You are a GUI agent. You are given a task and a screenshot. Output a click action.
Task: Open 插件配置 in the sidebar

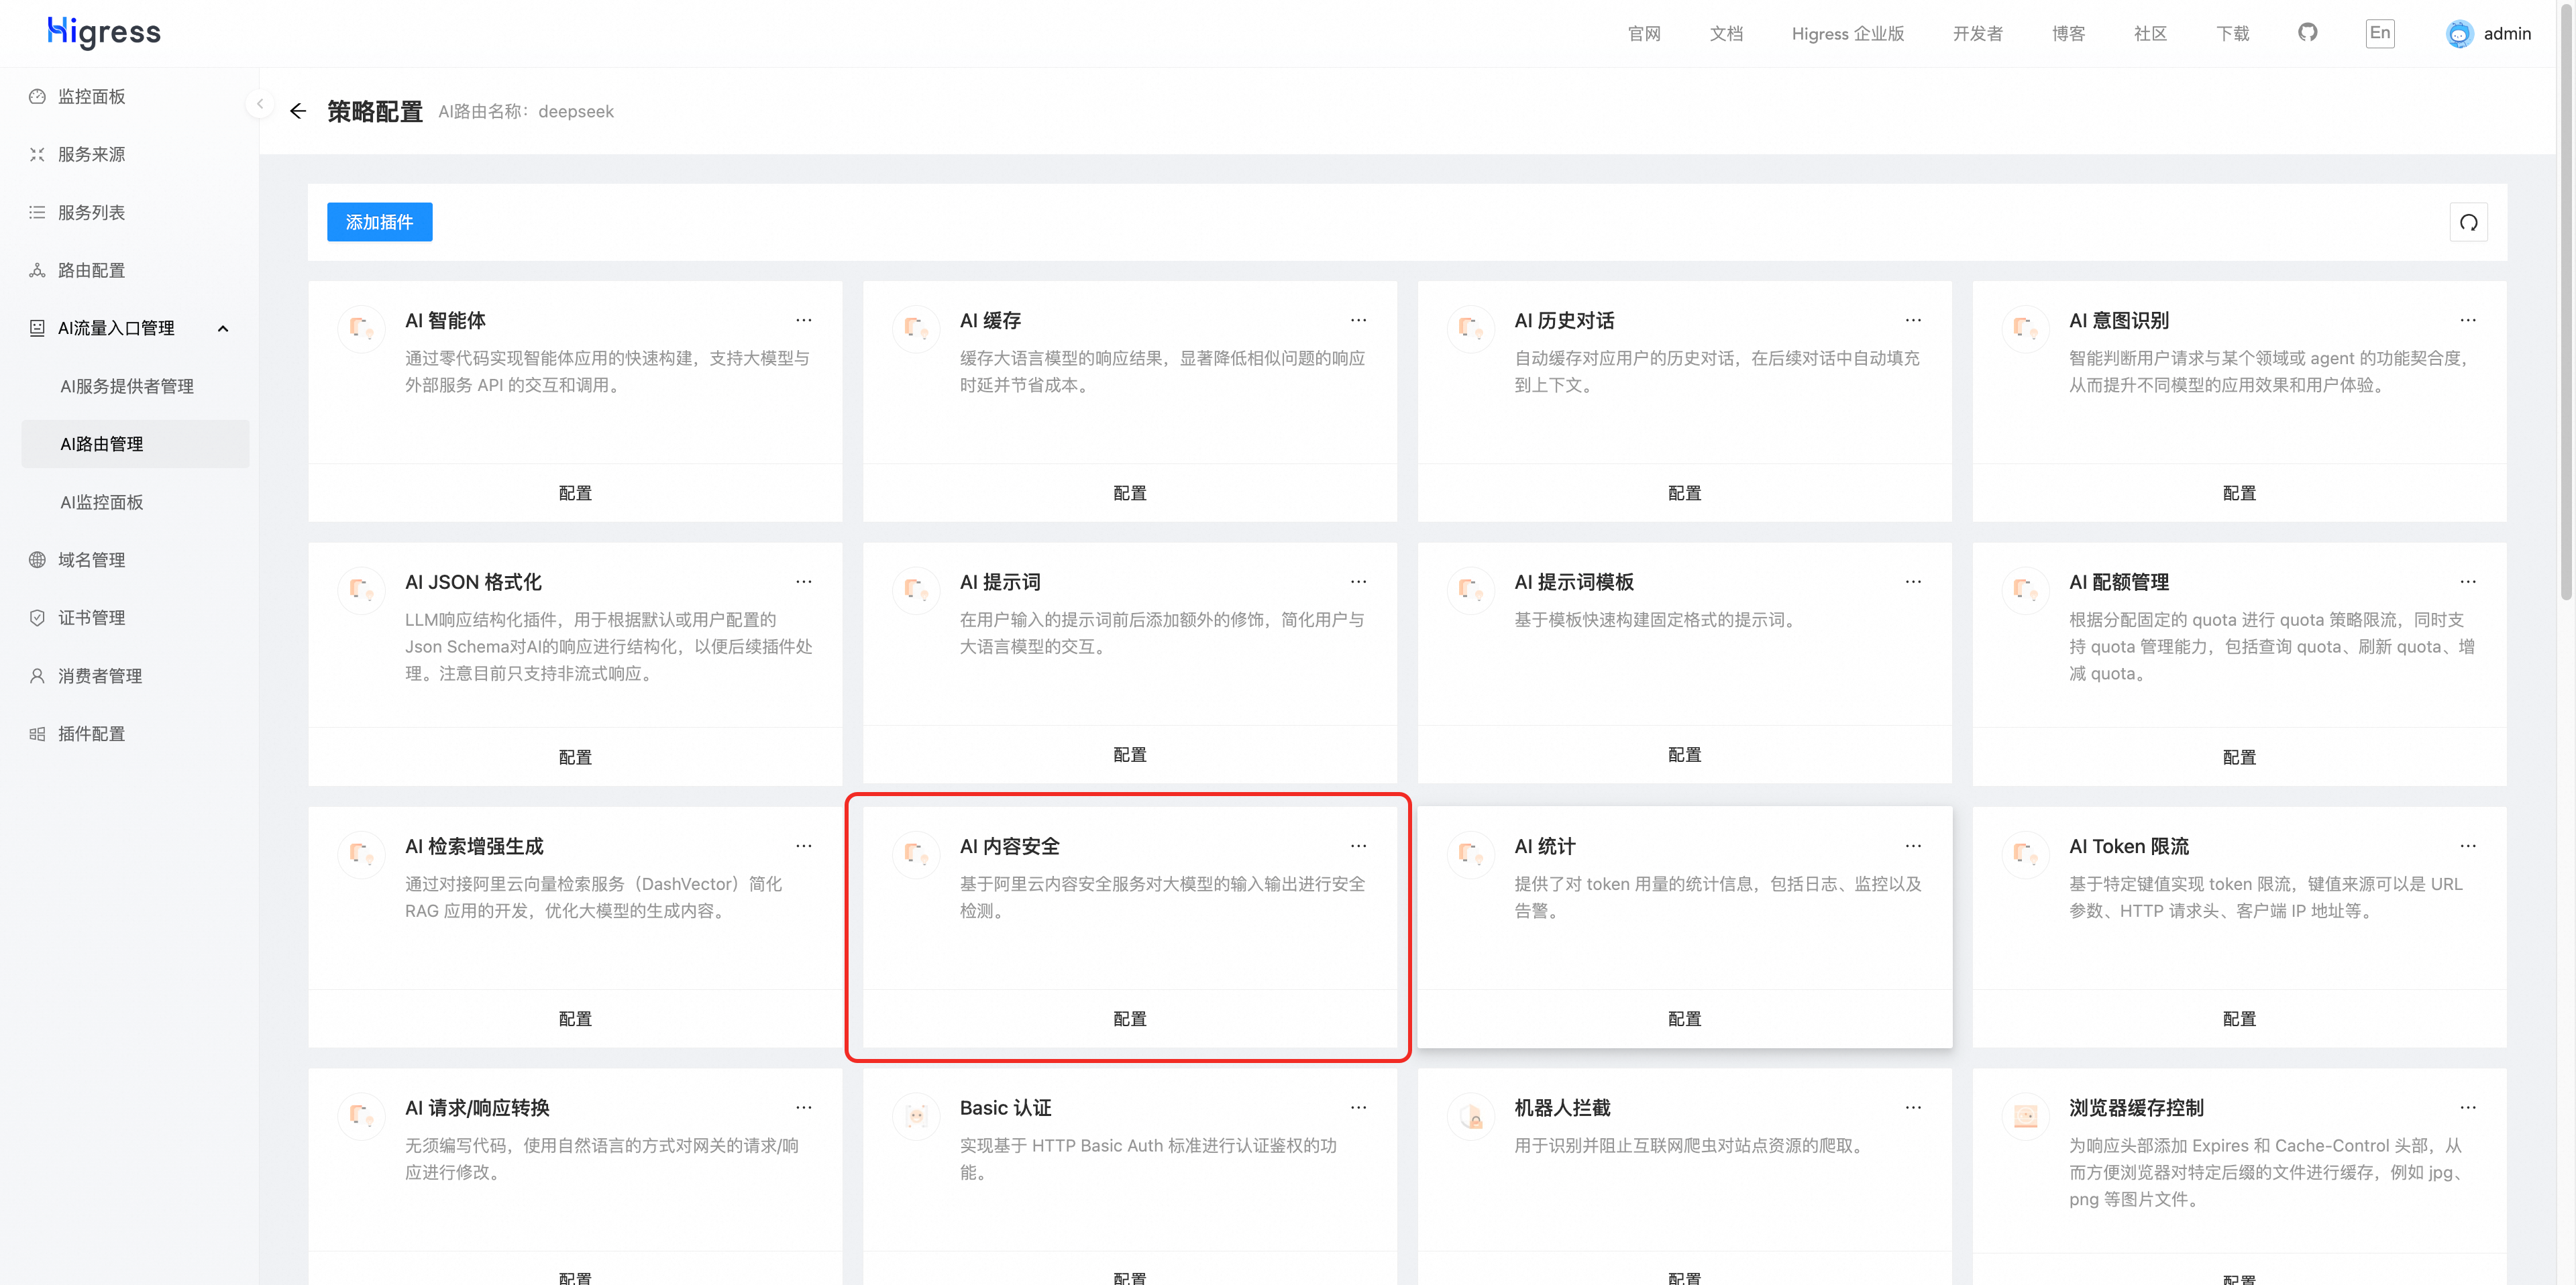pyautogui.click(x=91, y=733)
